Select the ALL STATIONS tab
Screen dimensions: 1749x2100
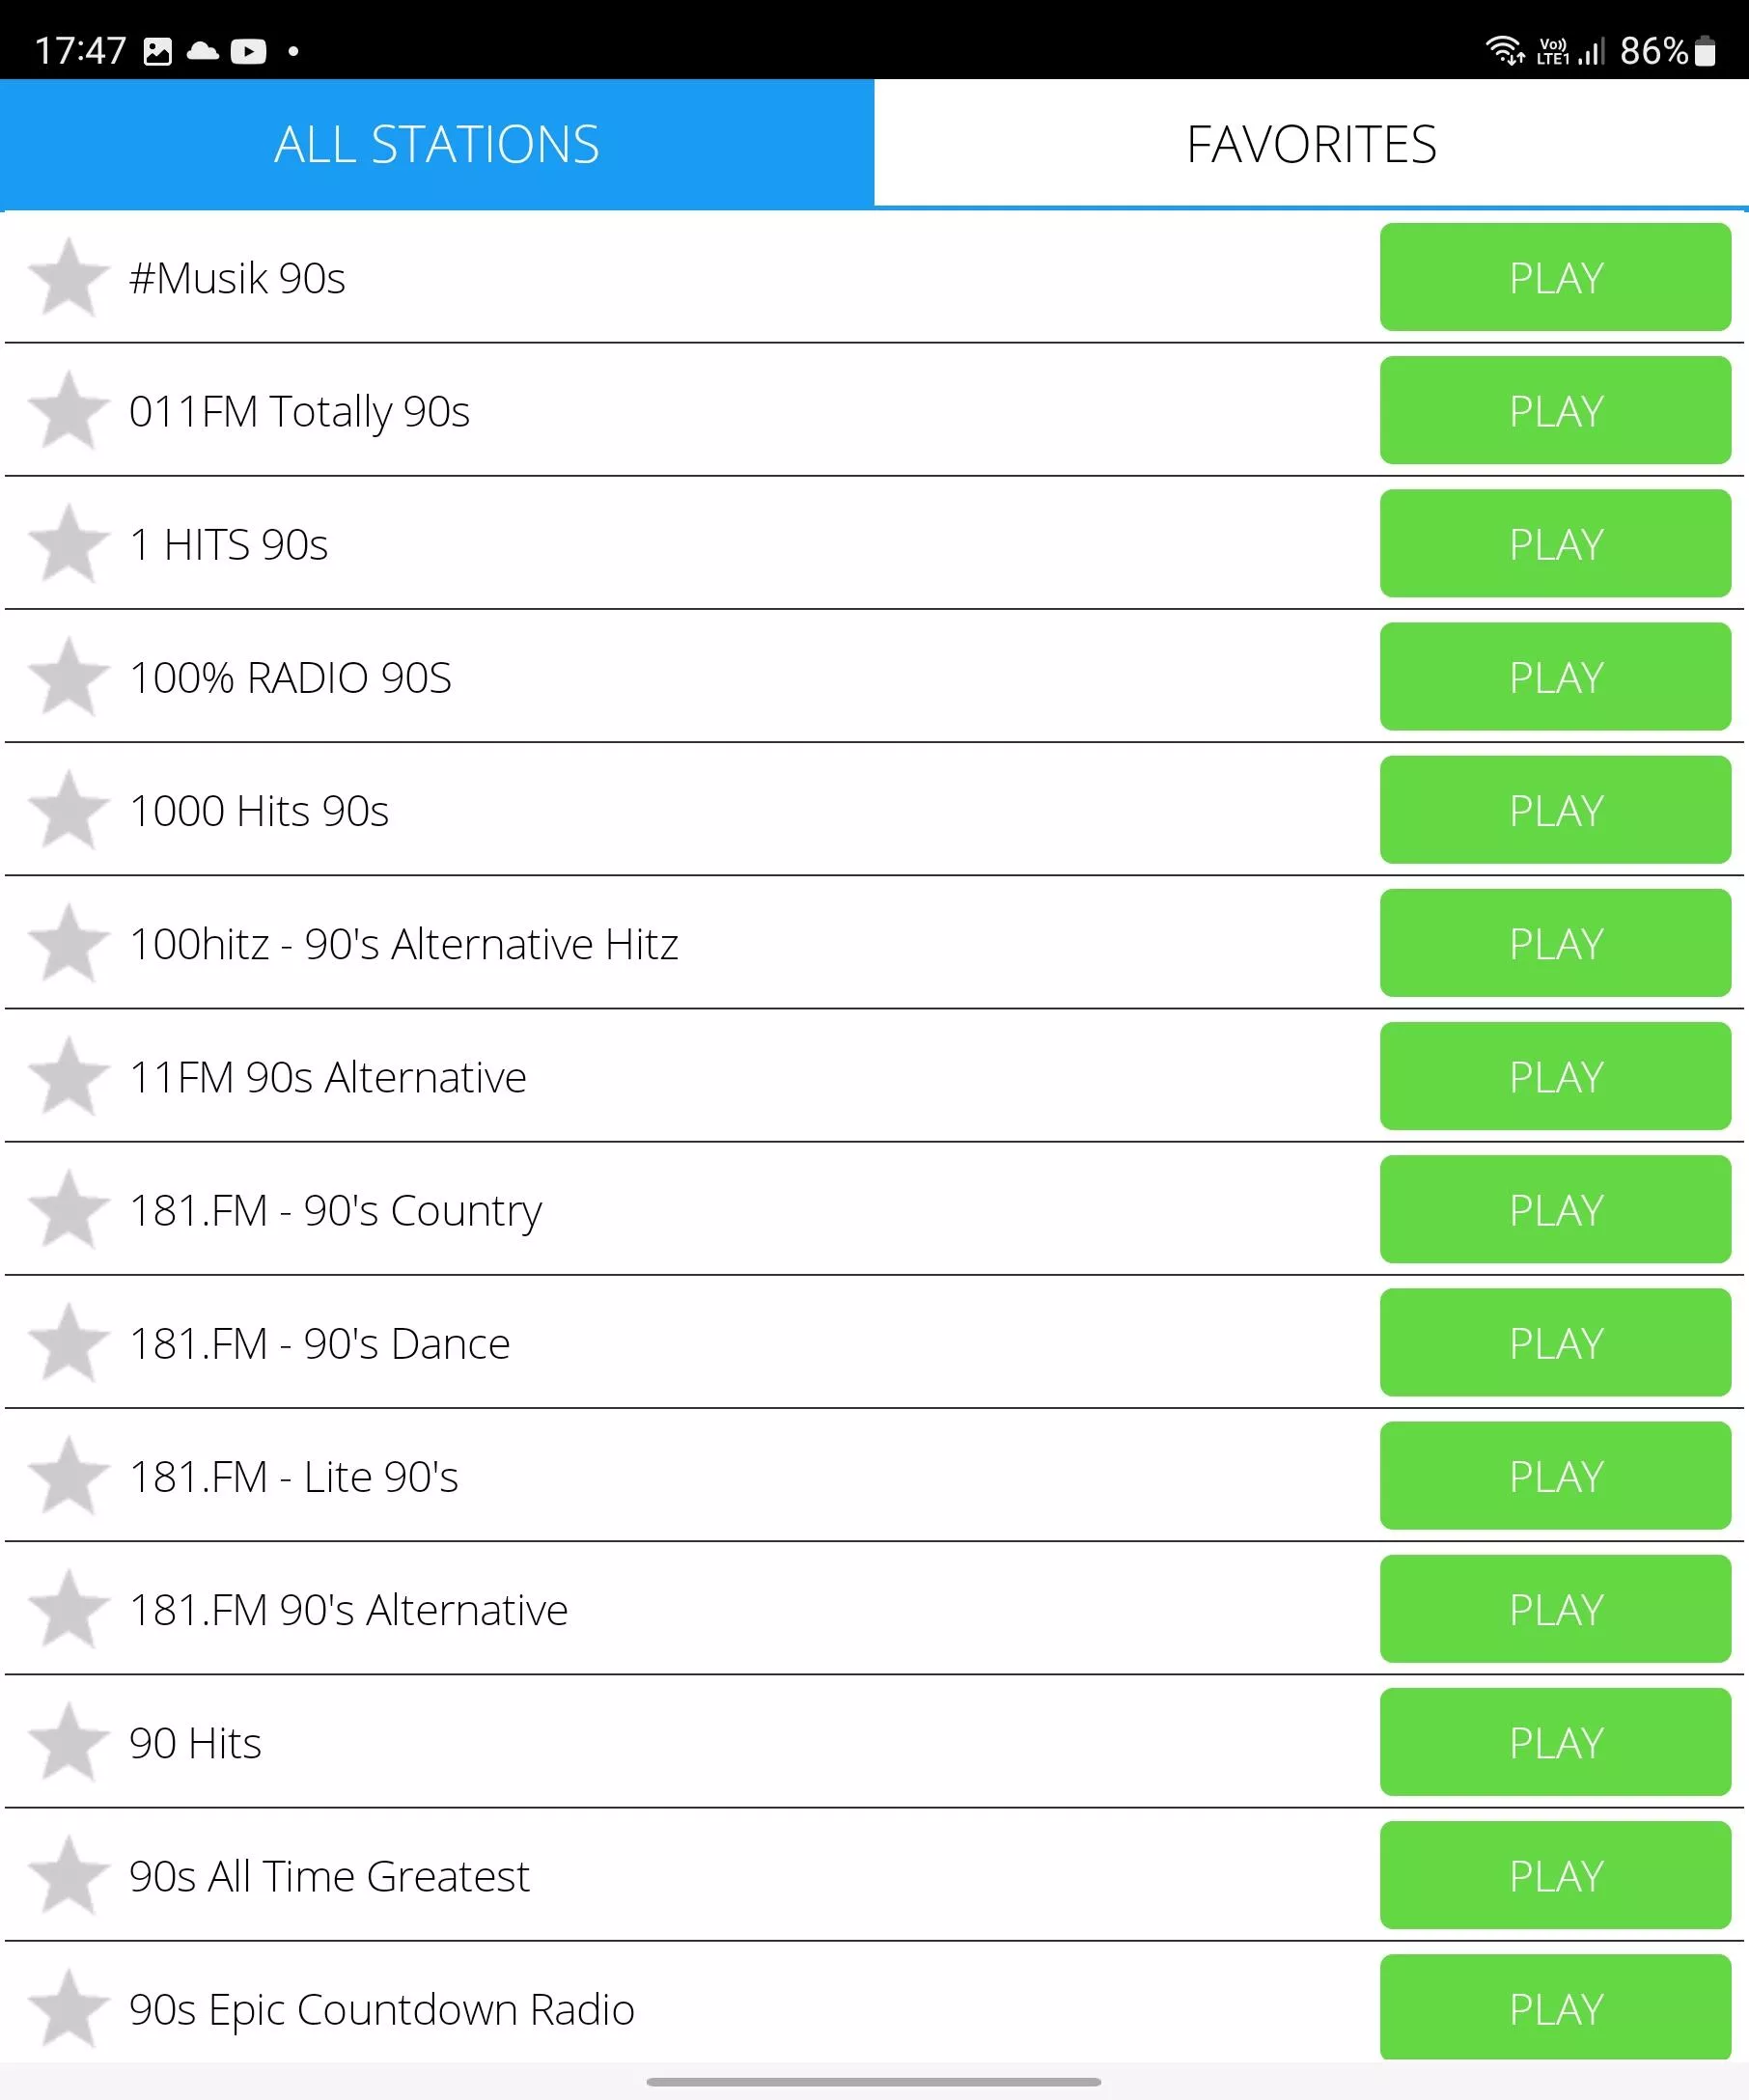click(437, 144)
